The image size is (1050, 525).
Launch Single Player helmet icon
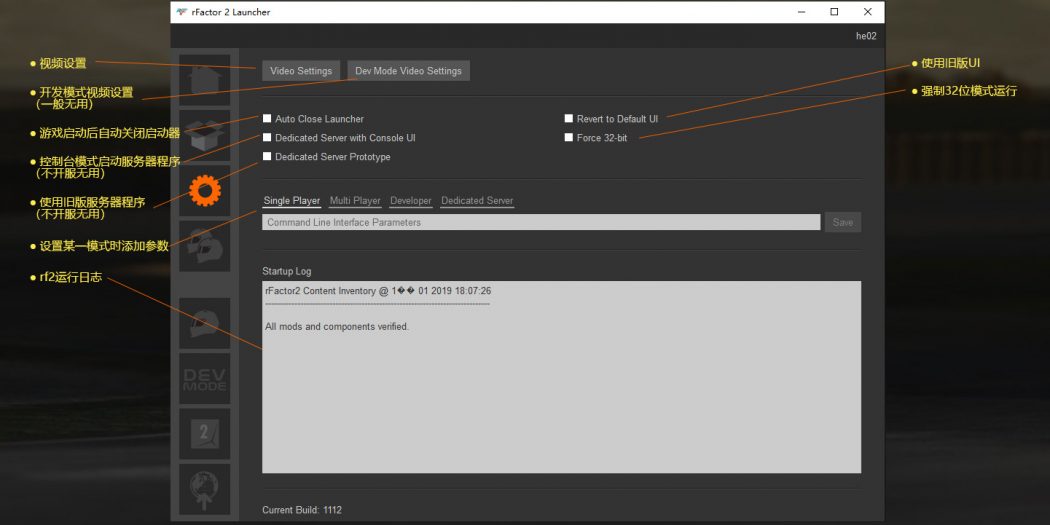pos(204,323)
